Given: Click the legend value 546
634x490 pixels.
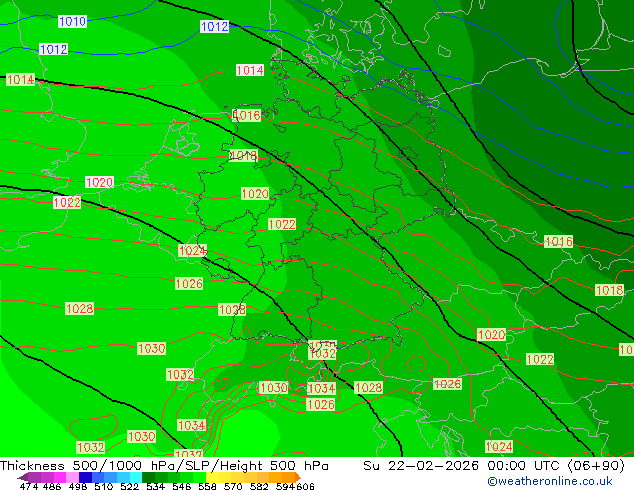Looking at the screenshot, I should [181, 486].
